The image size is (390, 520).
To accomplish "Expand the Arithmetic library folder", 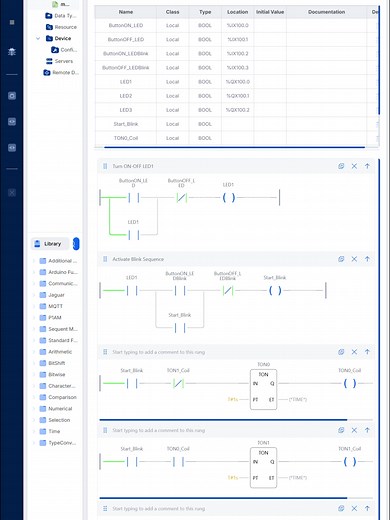I will (34, 352).
